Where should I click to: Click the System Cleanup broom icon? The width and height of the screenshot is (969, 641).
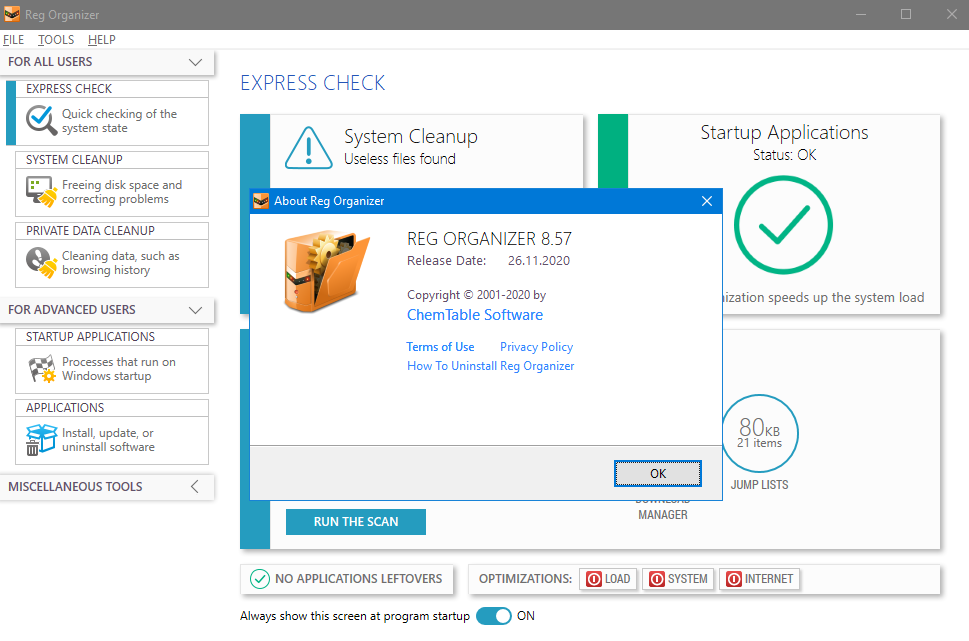click(41, 191)
